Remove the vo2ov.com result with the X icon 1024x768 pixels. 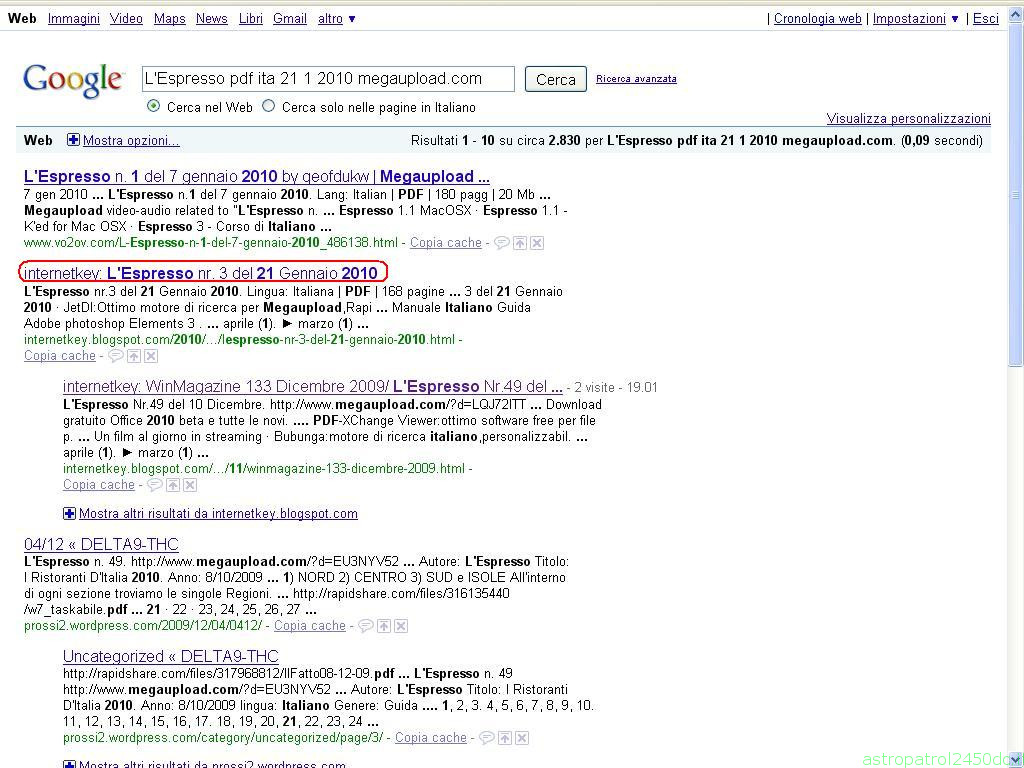[x=537, y=243]
